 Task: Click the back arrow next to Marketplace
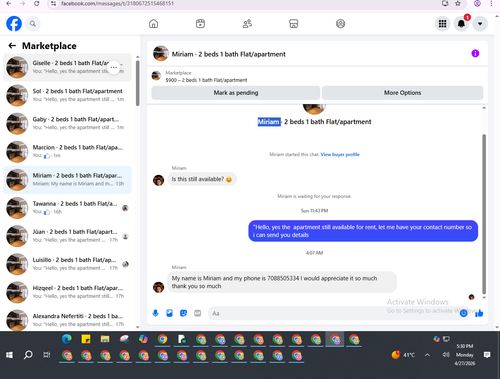coord(12,46)
